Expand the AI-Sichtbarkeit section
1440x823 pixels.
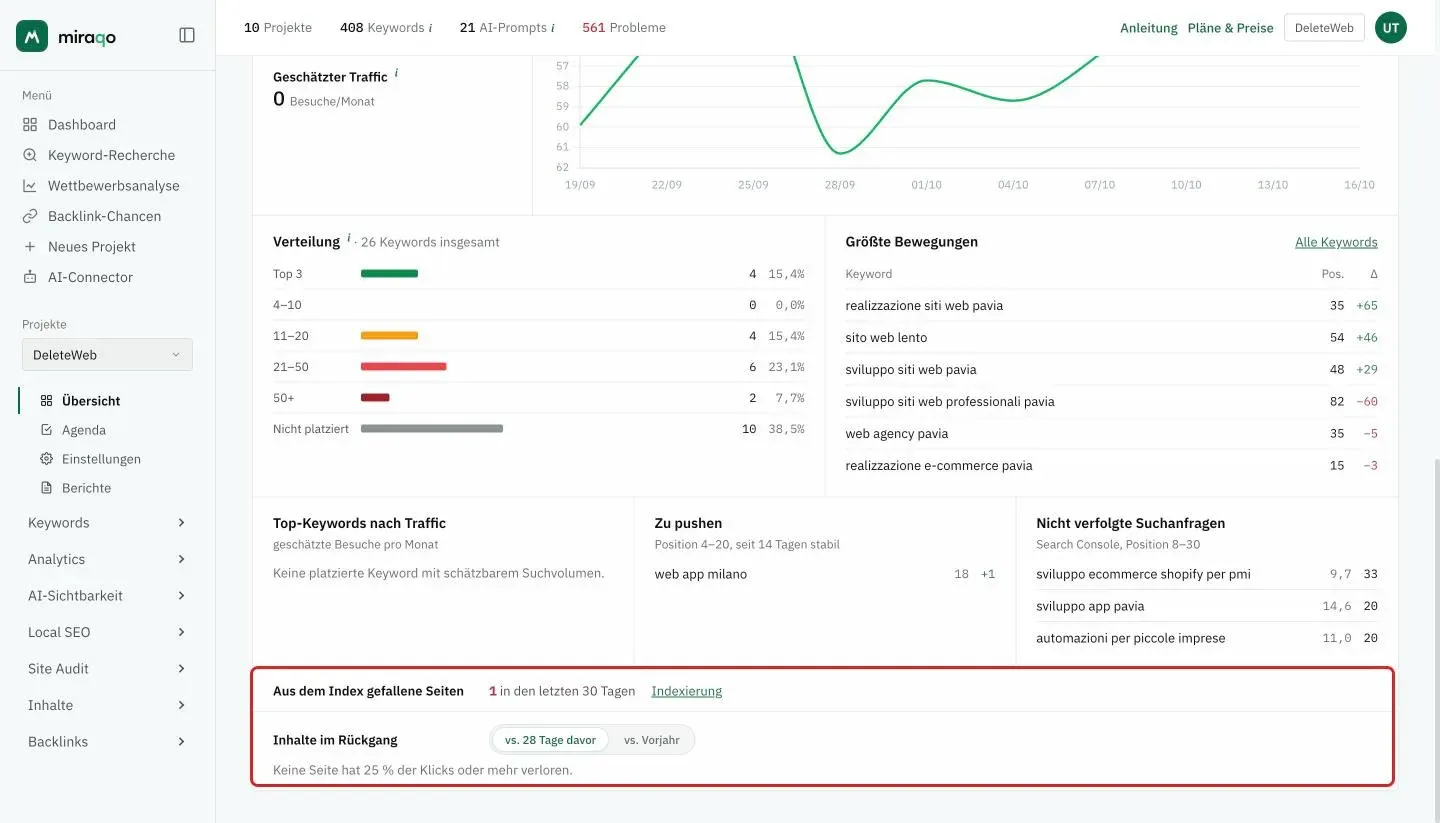click(x=107, y=596)
